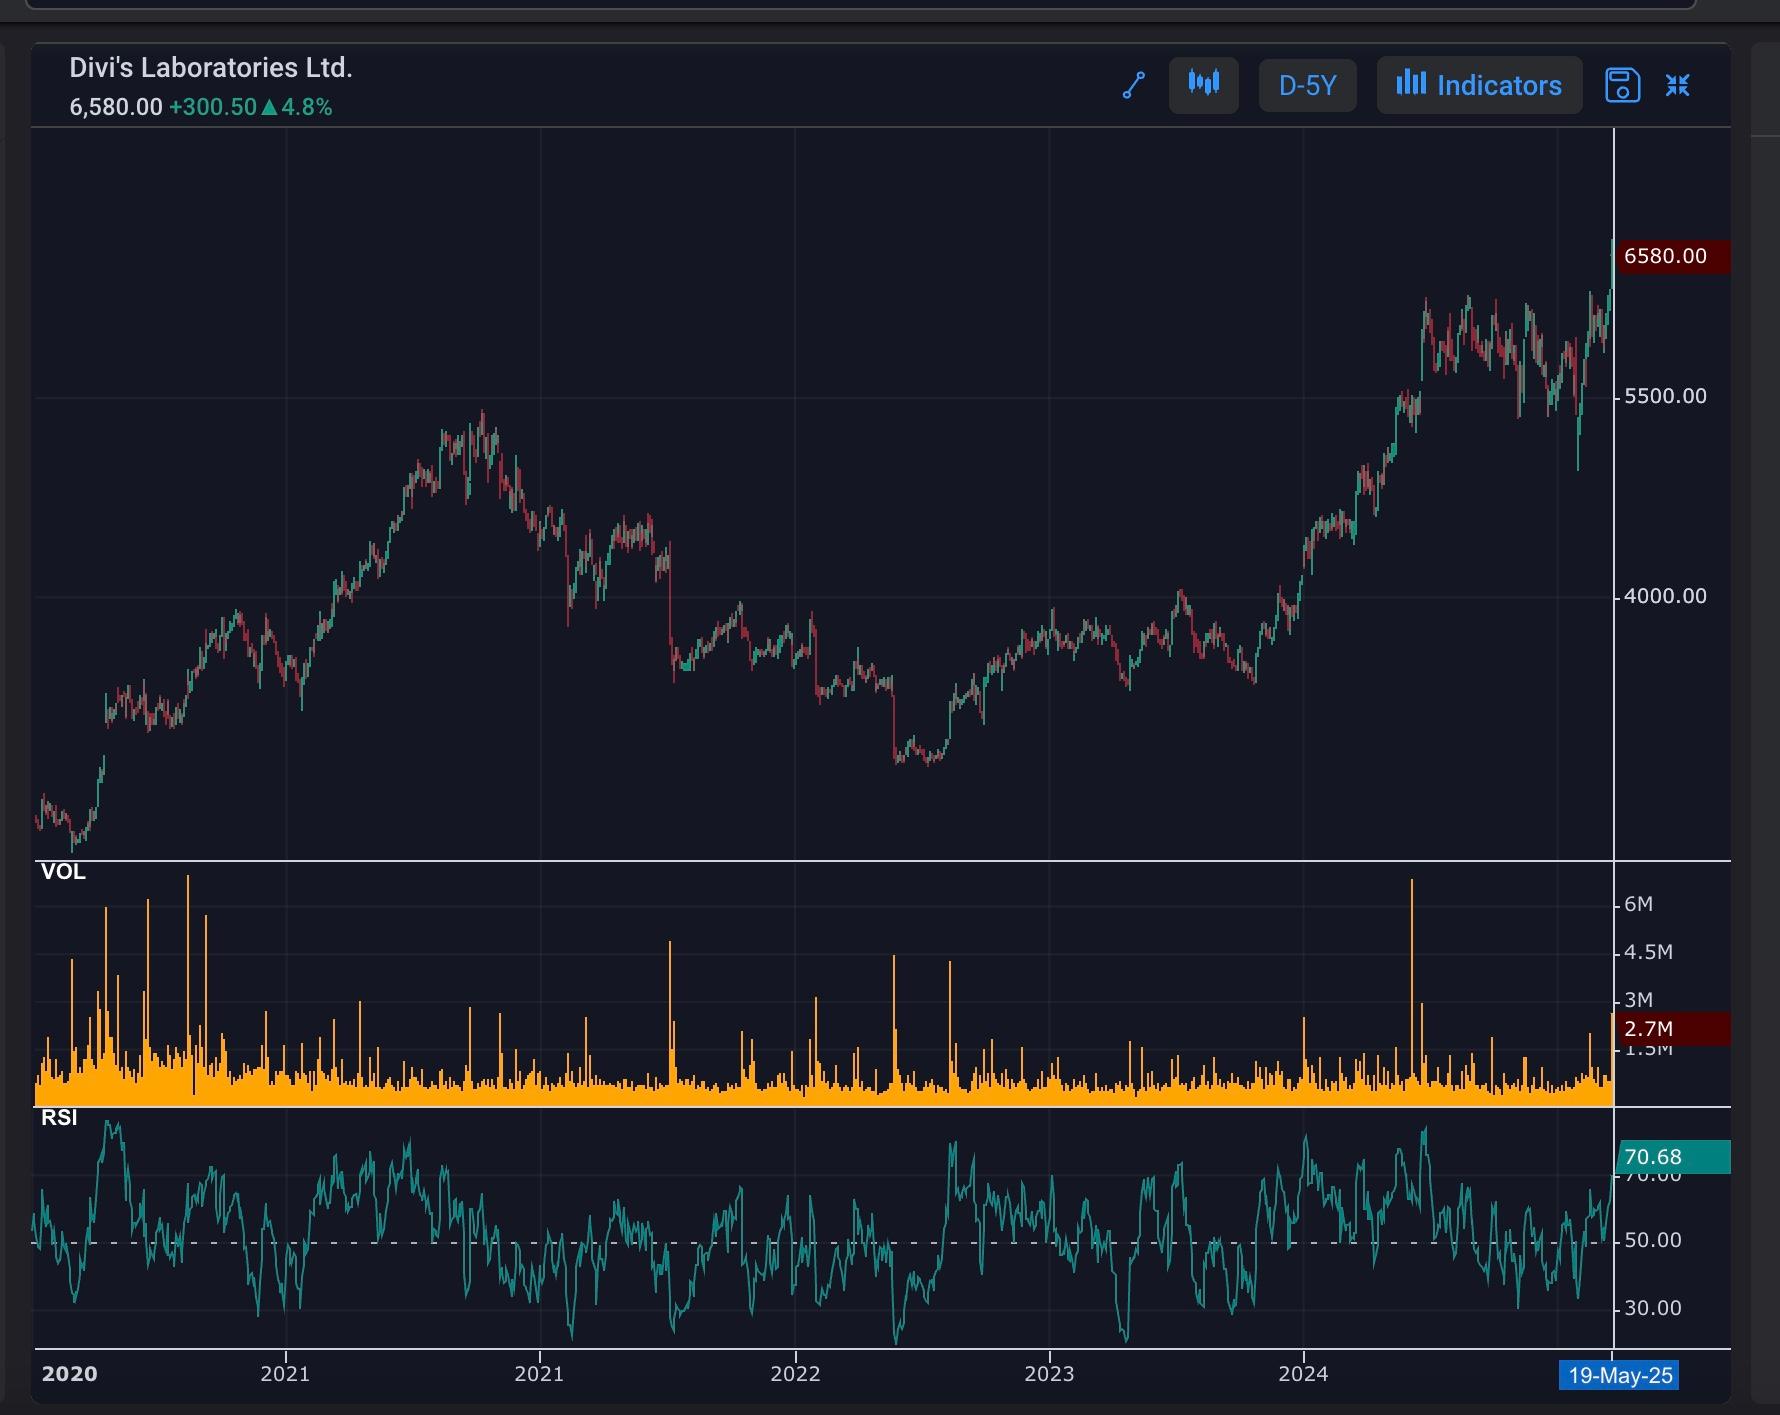Click the 2023 time axis label
Screen dimensions: 1780x1415
pyautogui.click(x=1049, y=1374)
